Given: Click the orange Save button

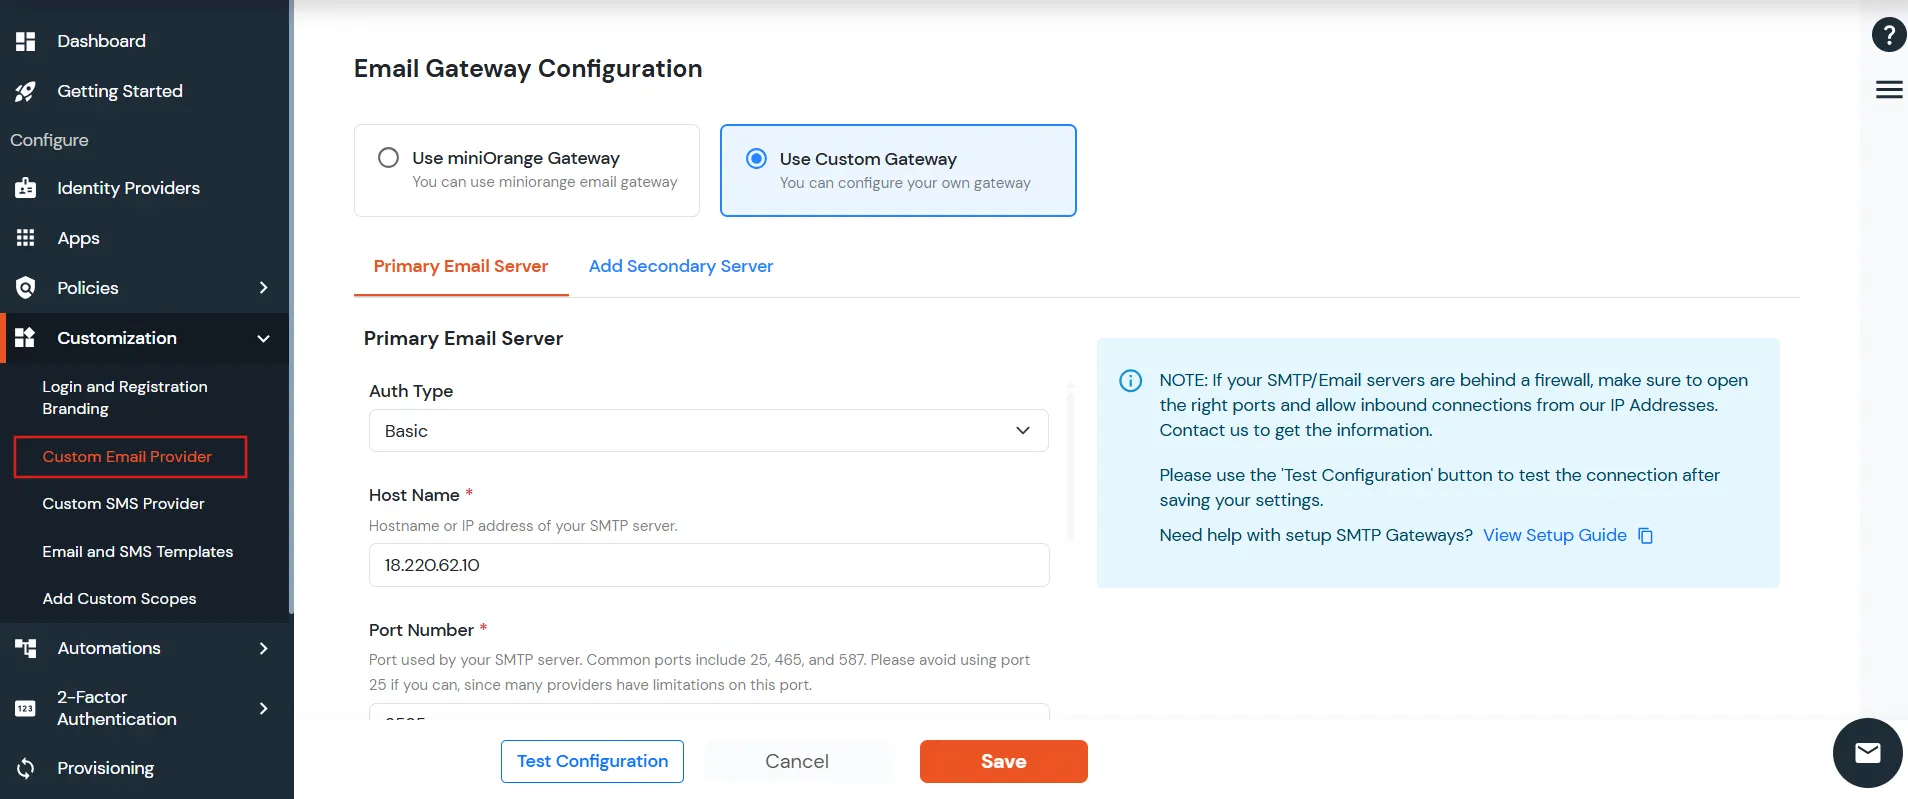Looking at the screenshot, I should point(1003,761).
